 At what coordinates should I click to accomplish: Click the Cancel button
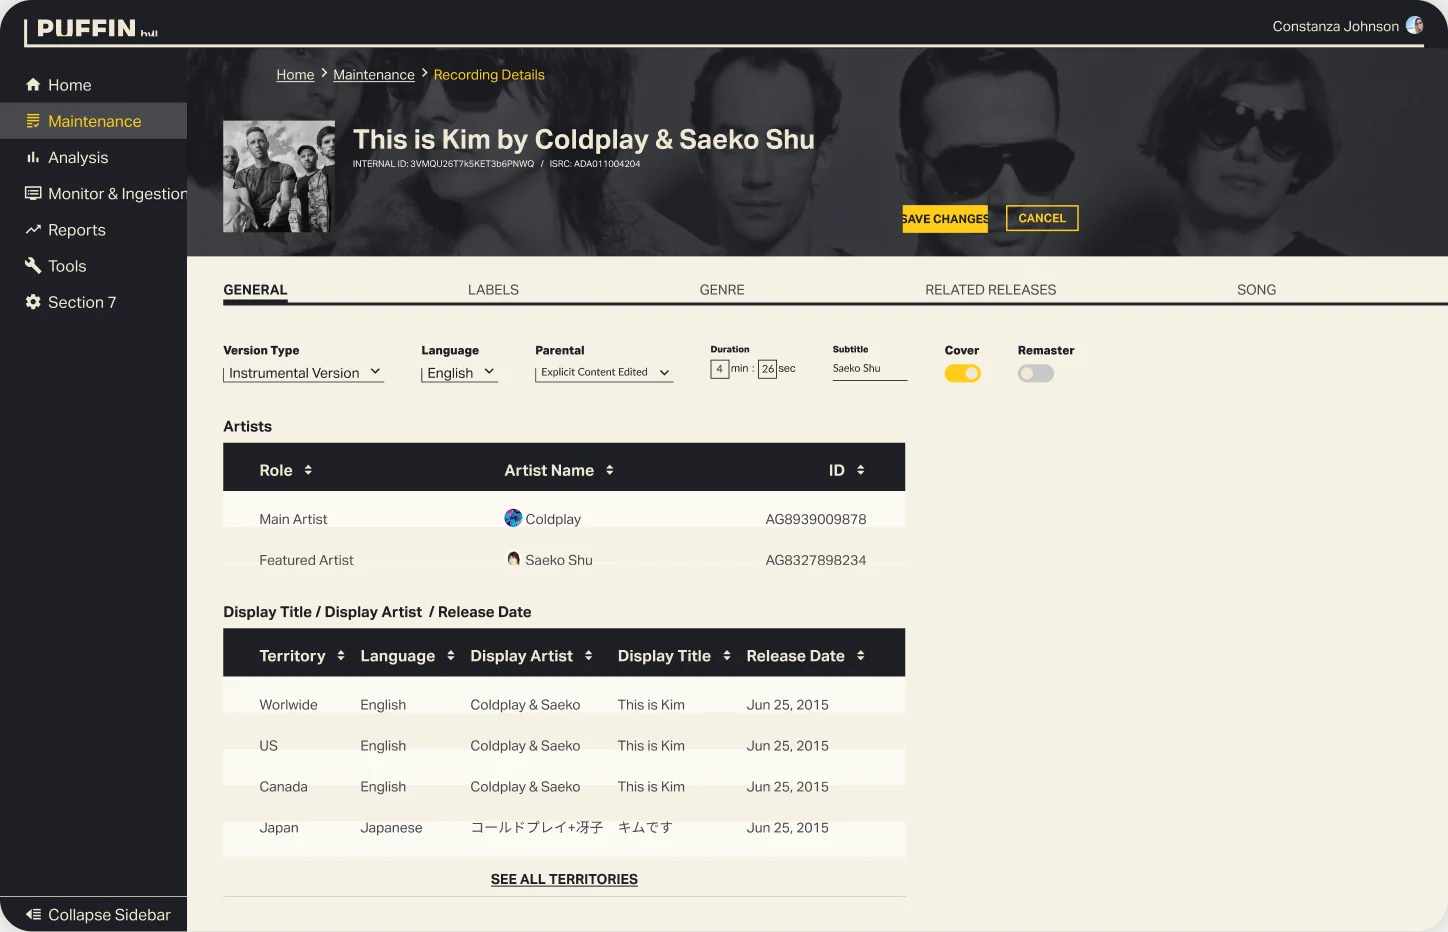1042,218
